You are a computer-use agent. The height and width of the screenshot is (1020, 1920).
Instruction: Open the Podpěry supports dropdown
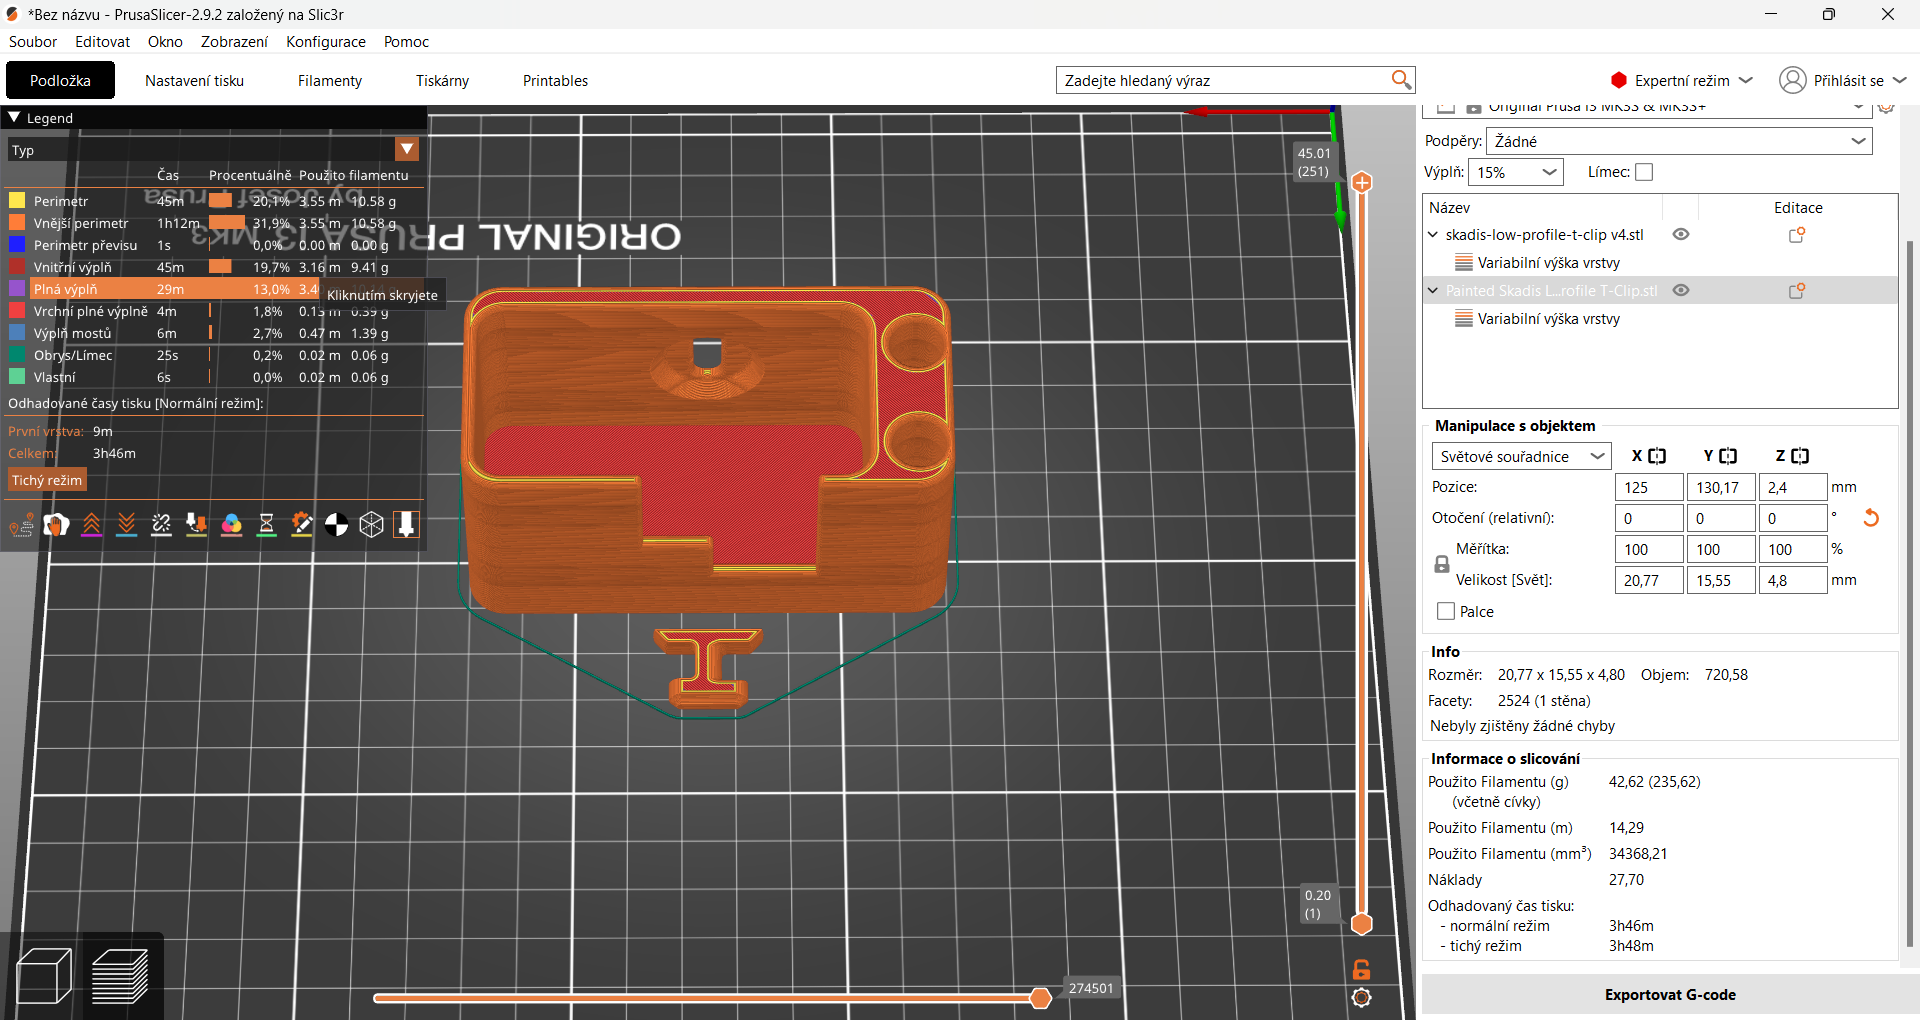coord(1679,141)
